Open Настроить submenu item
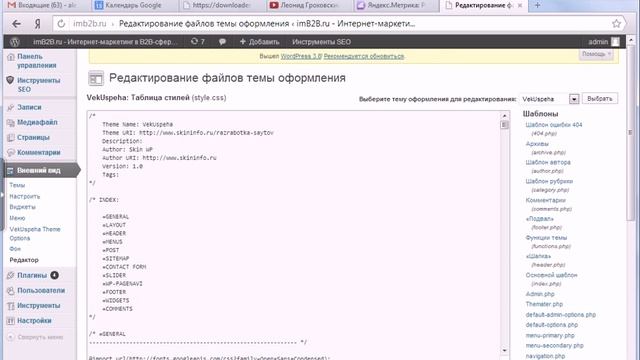Image resolution: width=640 pixels, height=360 pixels. pyautogui.click(x=24, y=196)
